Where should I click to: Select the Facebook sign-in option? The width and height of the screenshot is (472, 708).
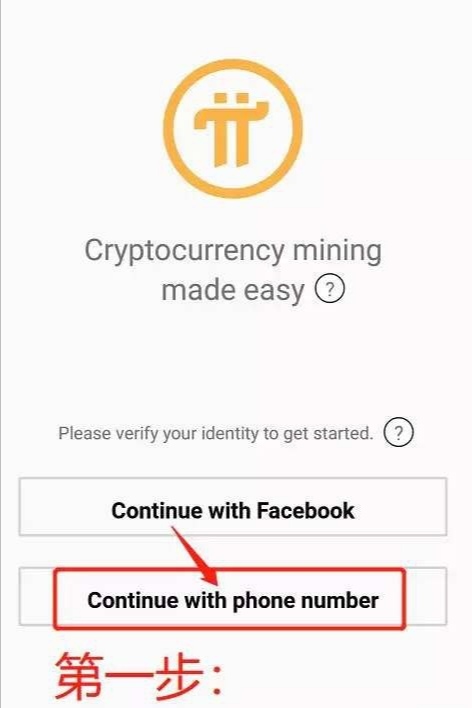(233, 507)
